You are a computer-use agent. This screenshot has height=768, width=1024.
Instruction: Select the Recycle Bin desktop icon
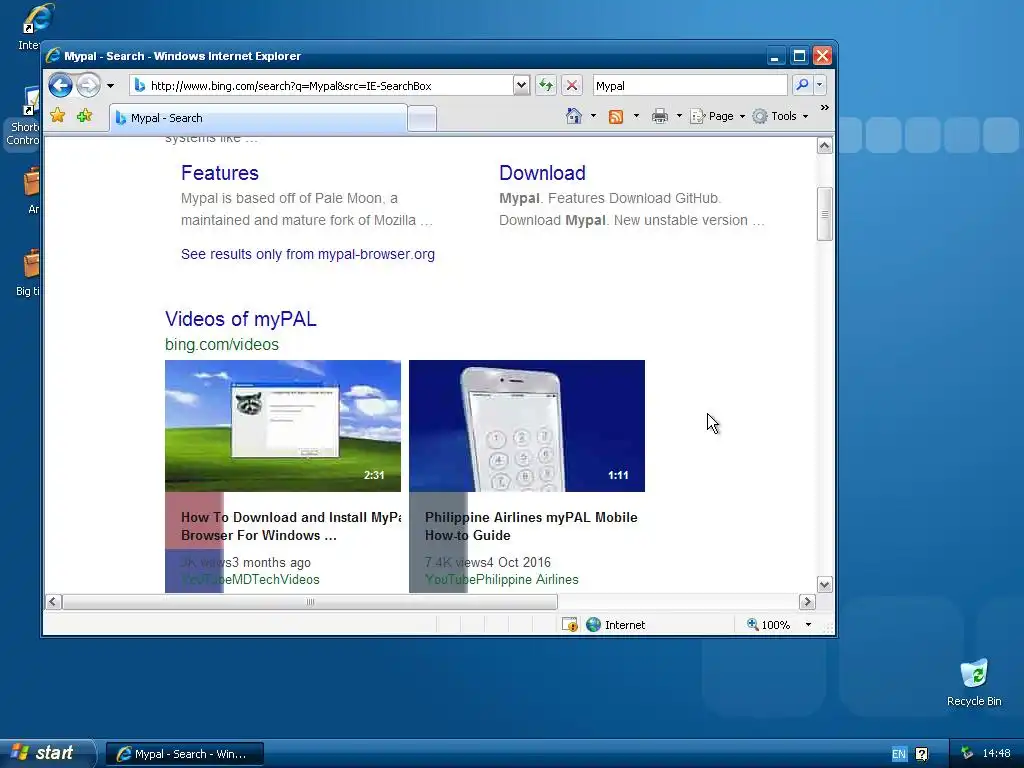[x=974, y=683]
